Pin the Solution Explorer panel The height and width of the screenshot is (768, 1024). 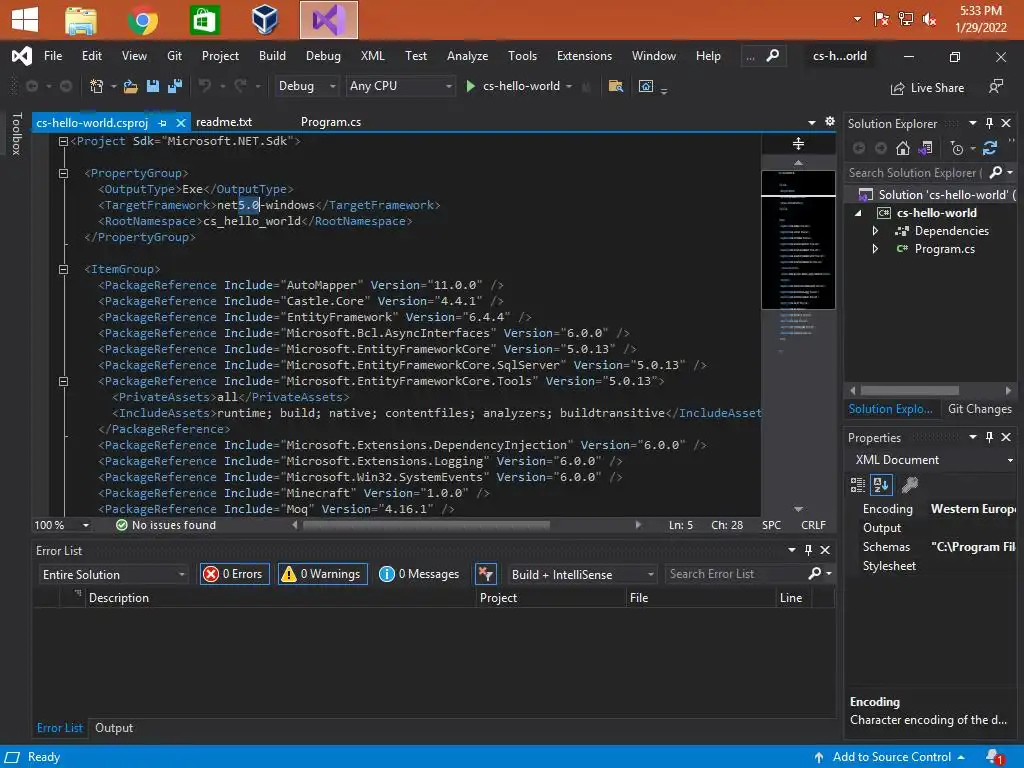click(x=989, y=123)
